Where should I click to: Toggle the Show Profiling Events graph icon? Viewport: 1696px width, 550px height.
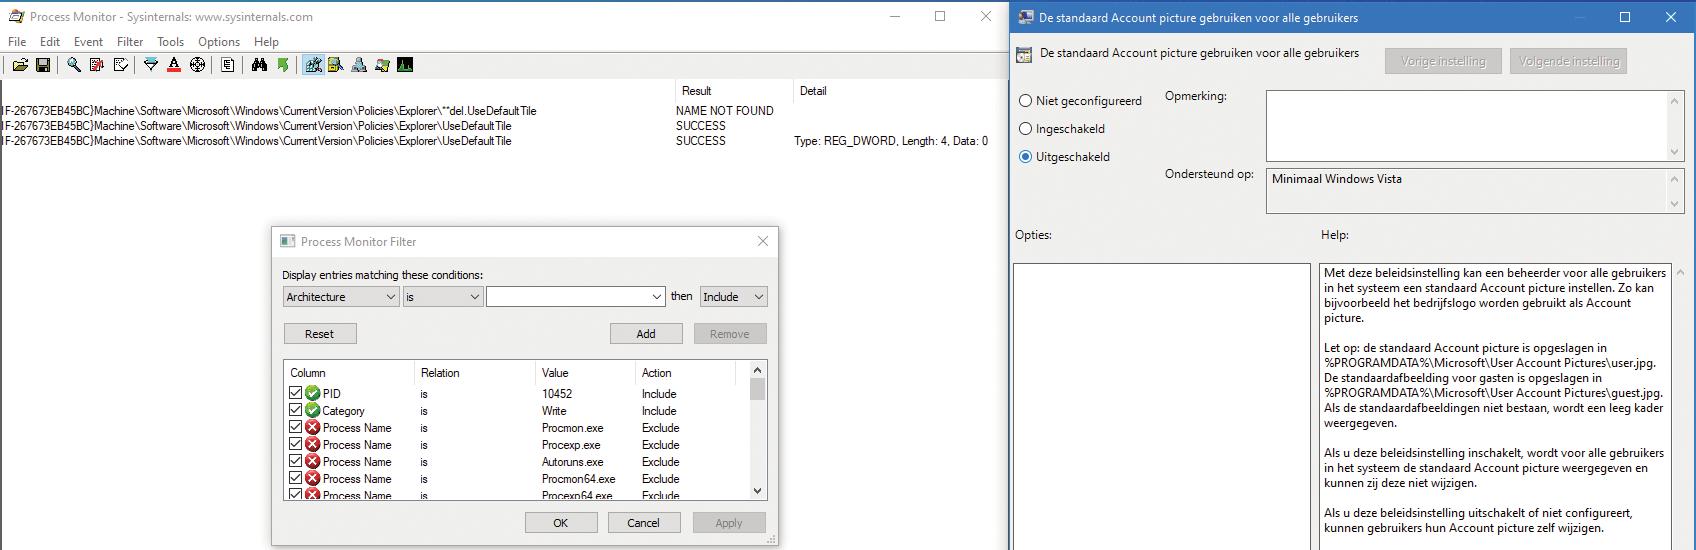pos(405,65)
